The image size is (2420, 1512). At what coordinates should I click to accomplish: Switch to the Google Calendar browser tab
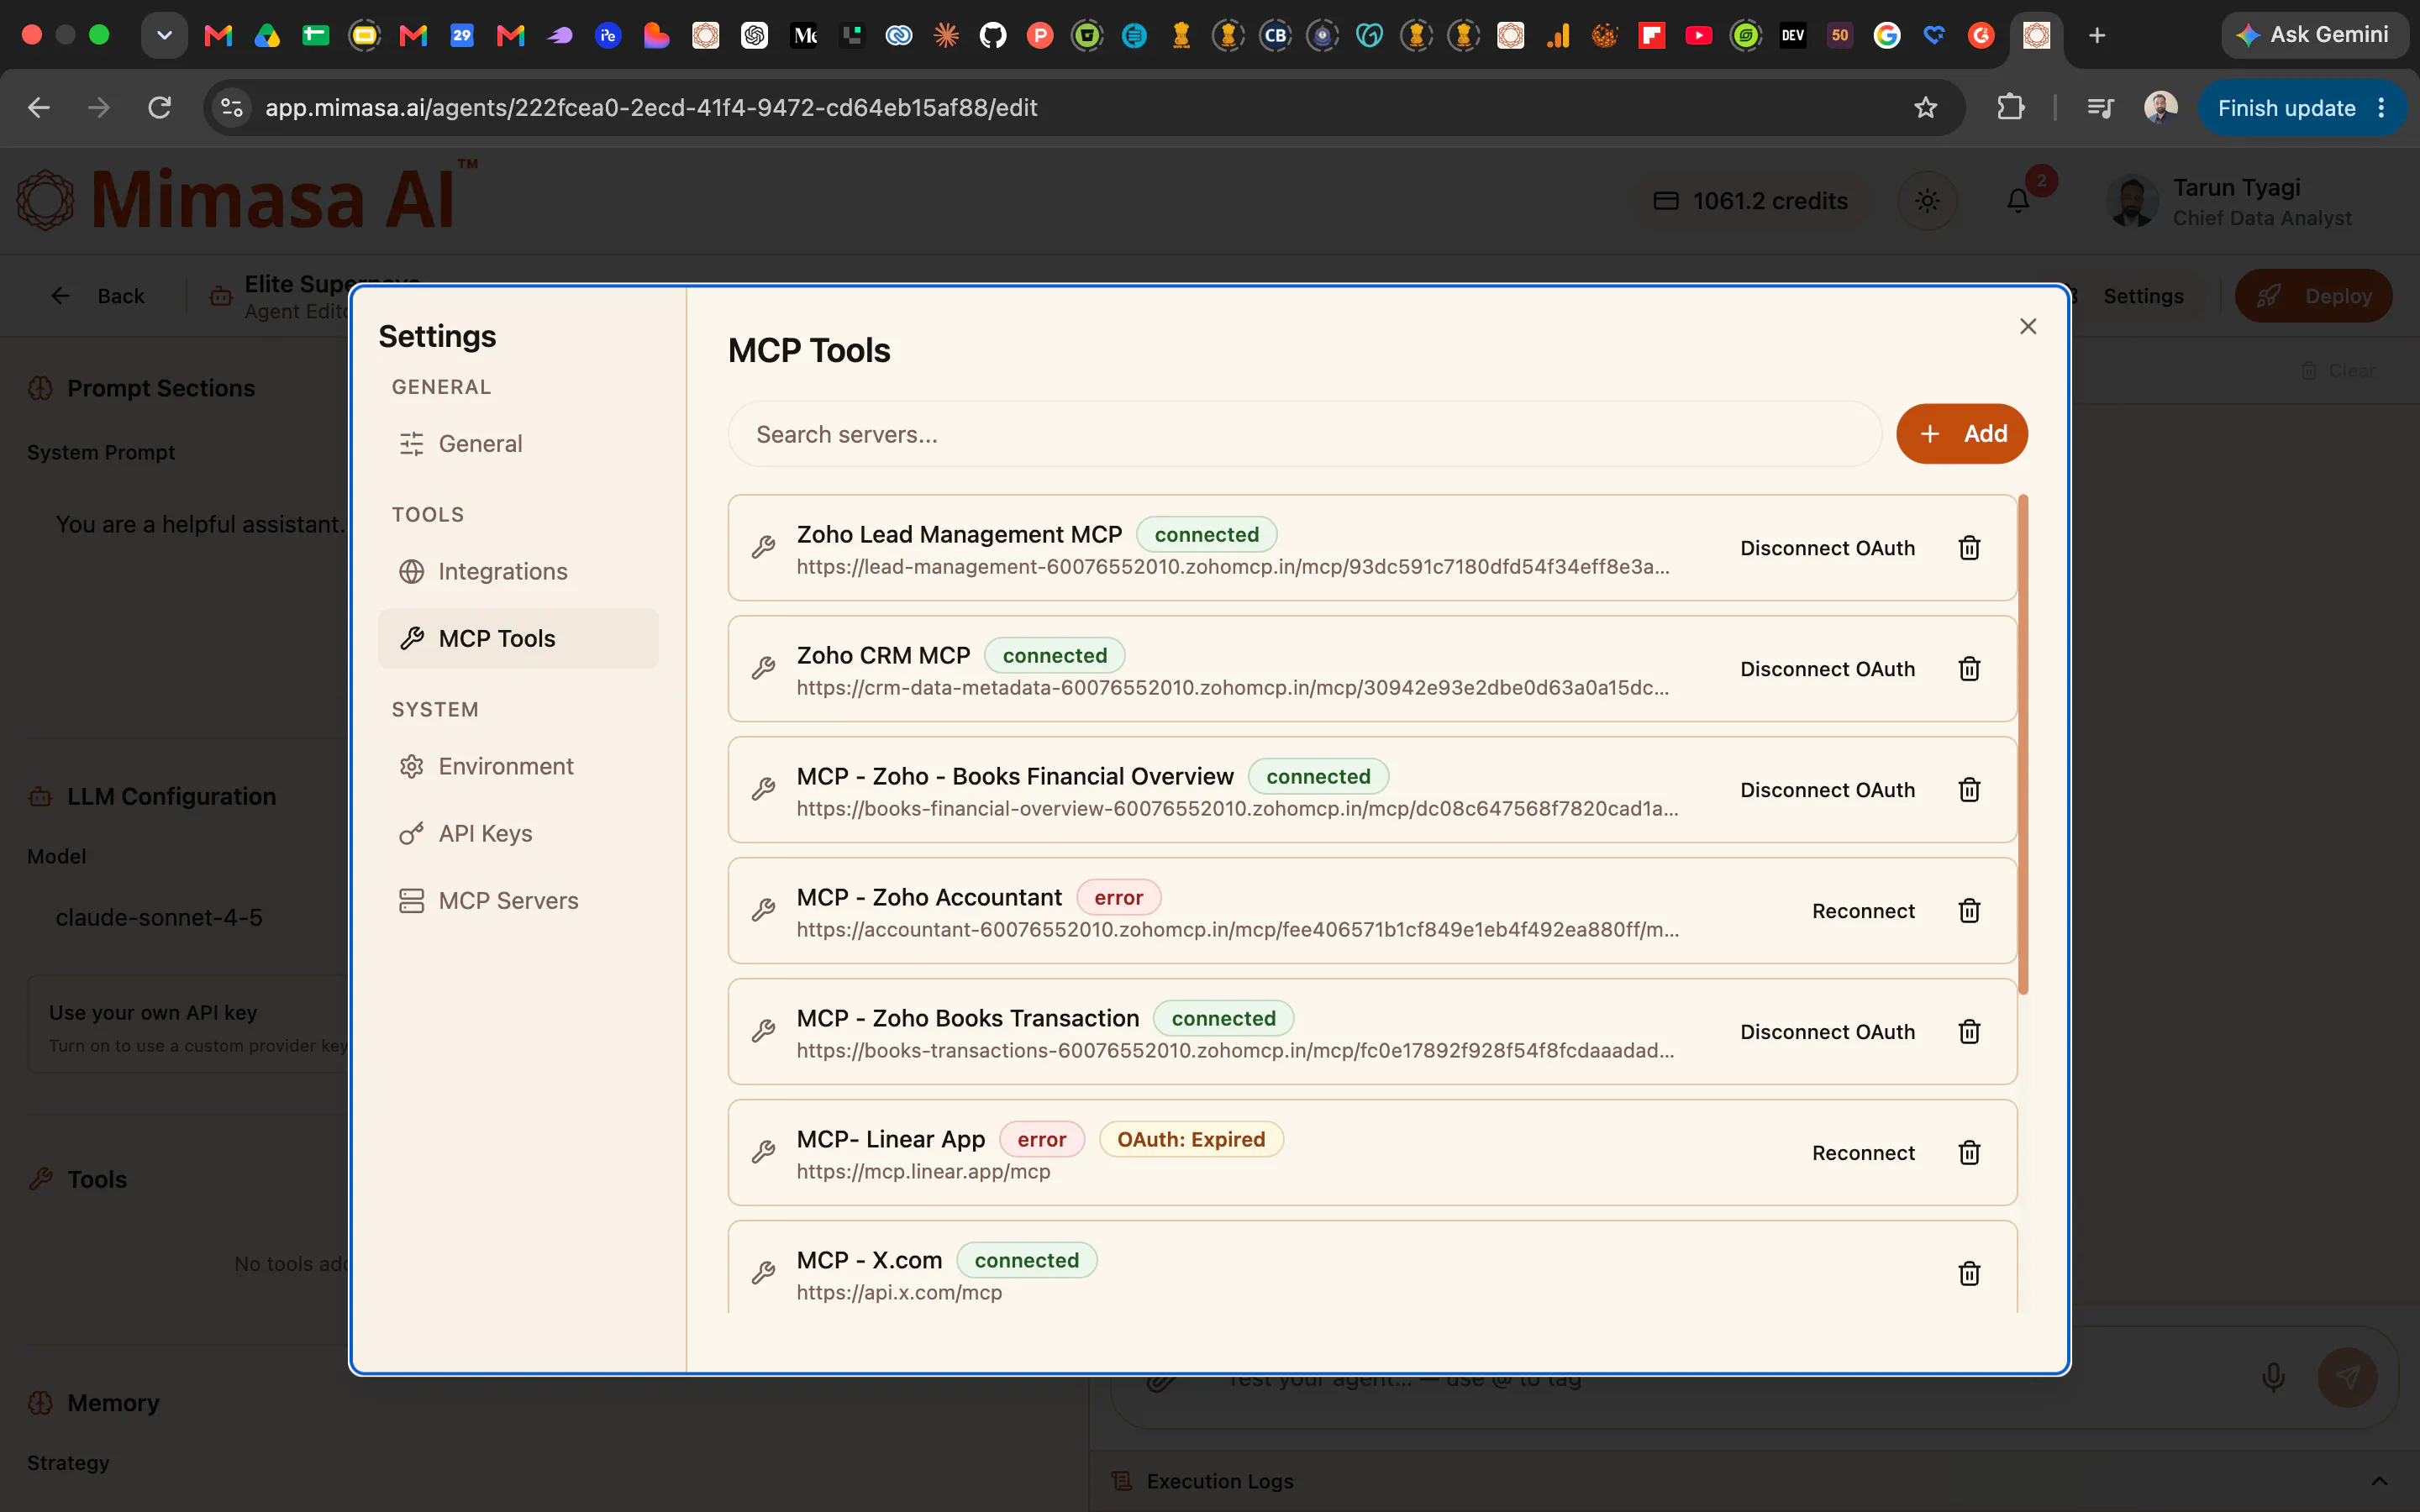pos(462,36)
